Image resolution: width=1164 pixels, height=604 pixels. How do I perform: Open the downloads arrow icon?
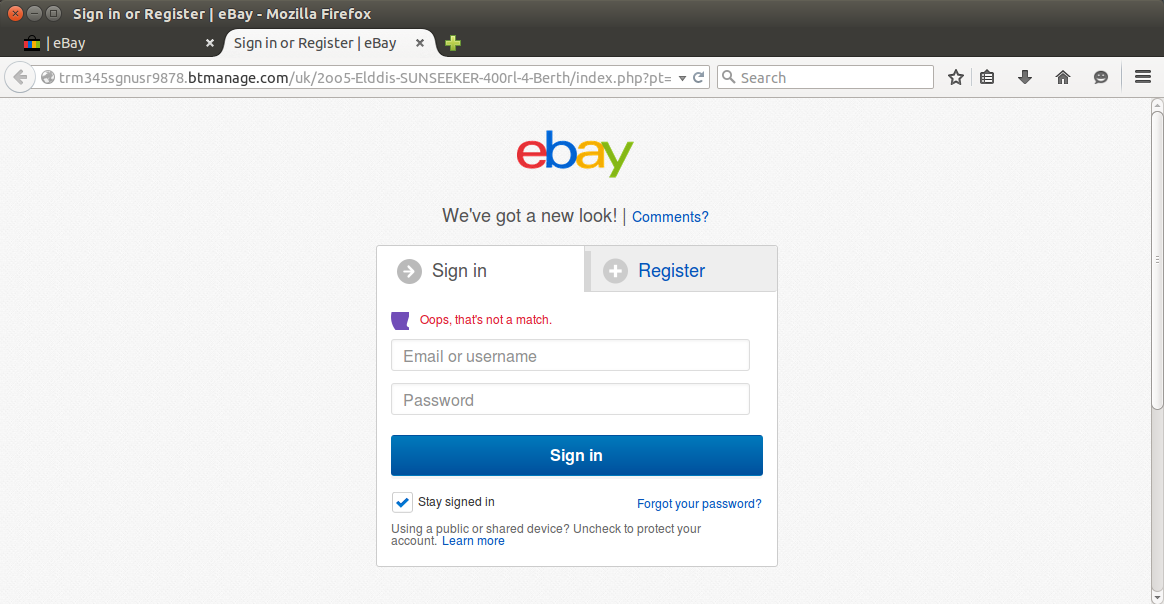(x=1024, y=77)
